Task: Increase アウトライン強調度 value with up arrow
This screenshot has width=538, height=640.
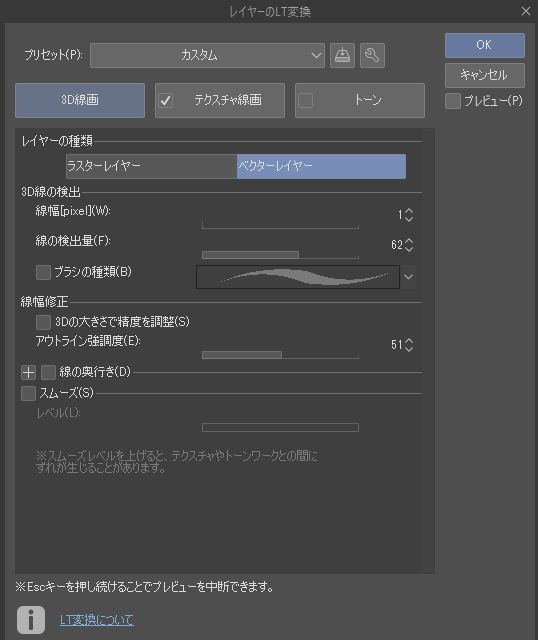Action: tap(409, 341)
